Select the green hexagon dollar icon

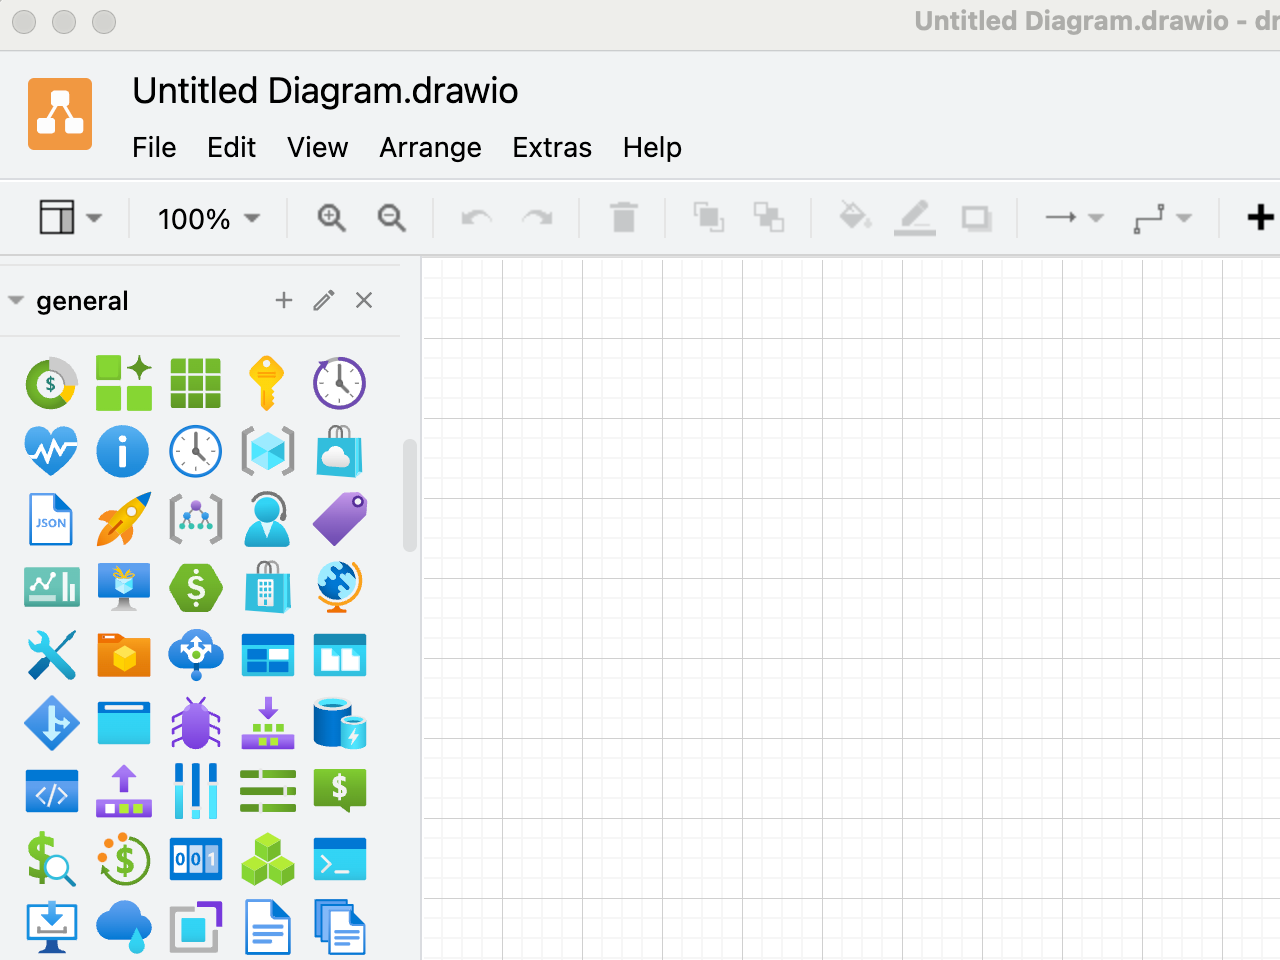point(195,587)
